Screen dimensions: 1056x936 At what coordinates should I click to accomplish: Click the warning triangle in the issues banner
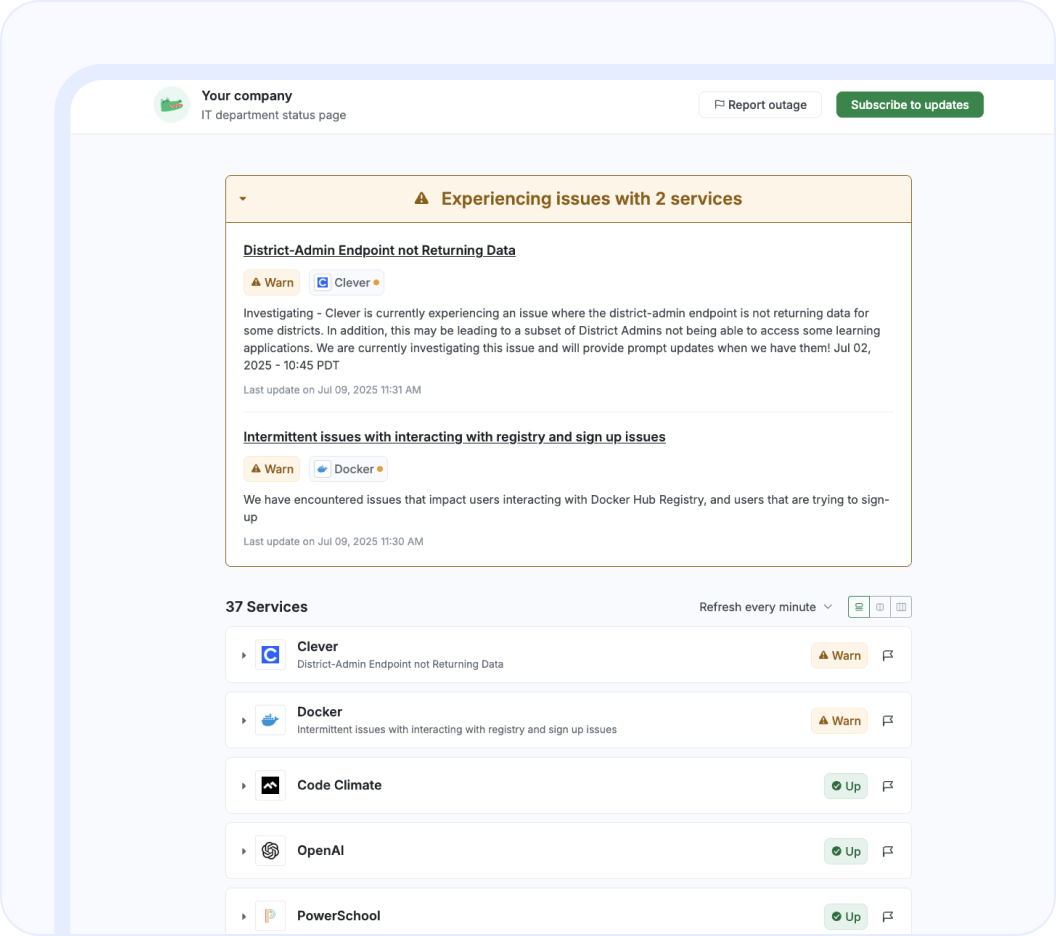pos(419,198)
